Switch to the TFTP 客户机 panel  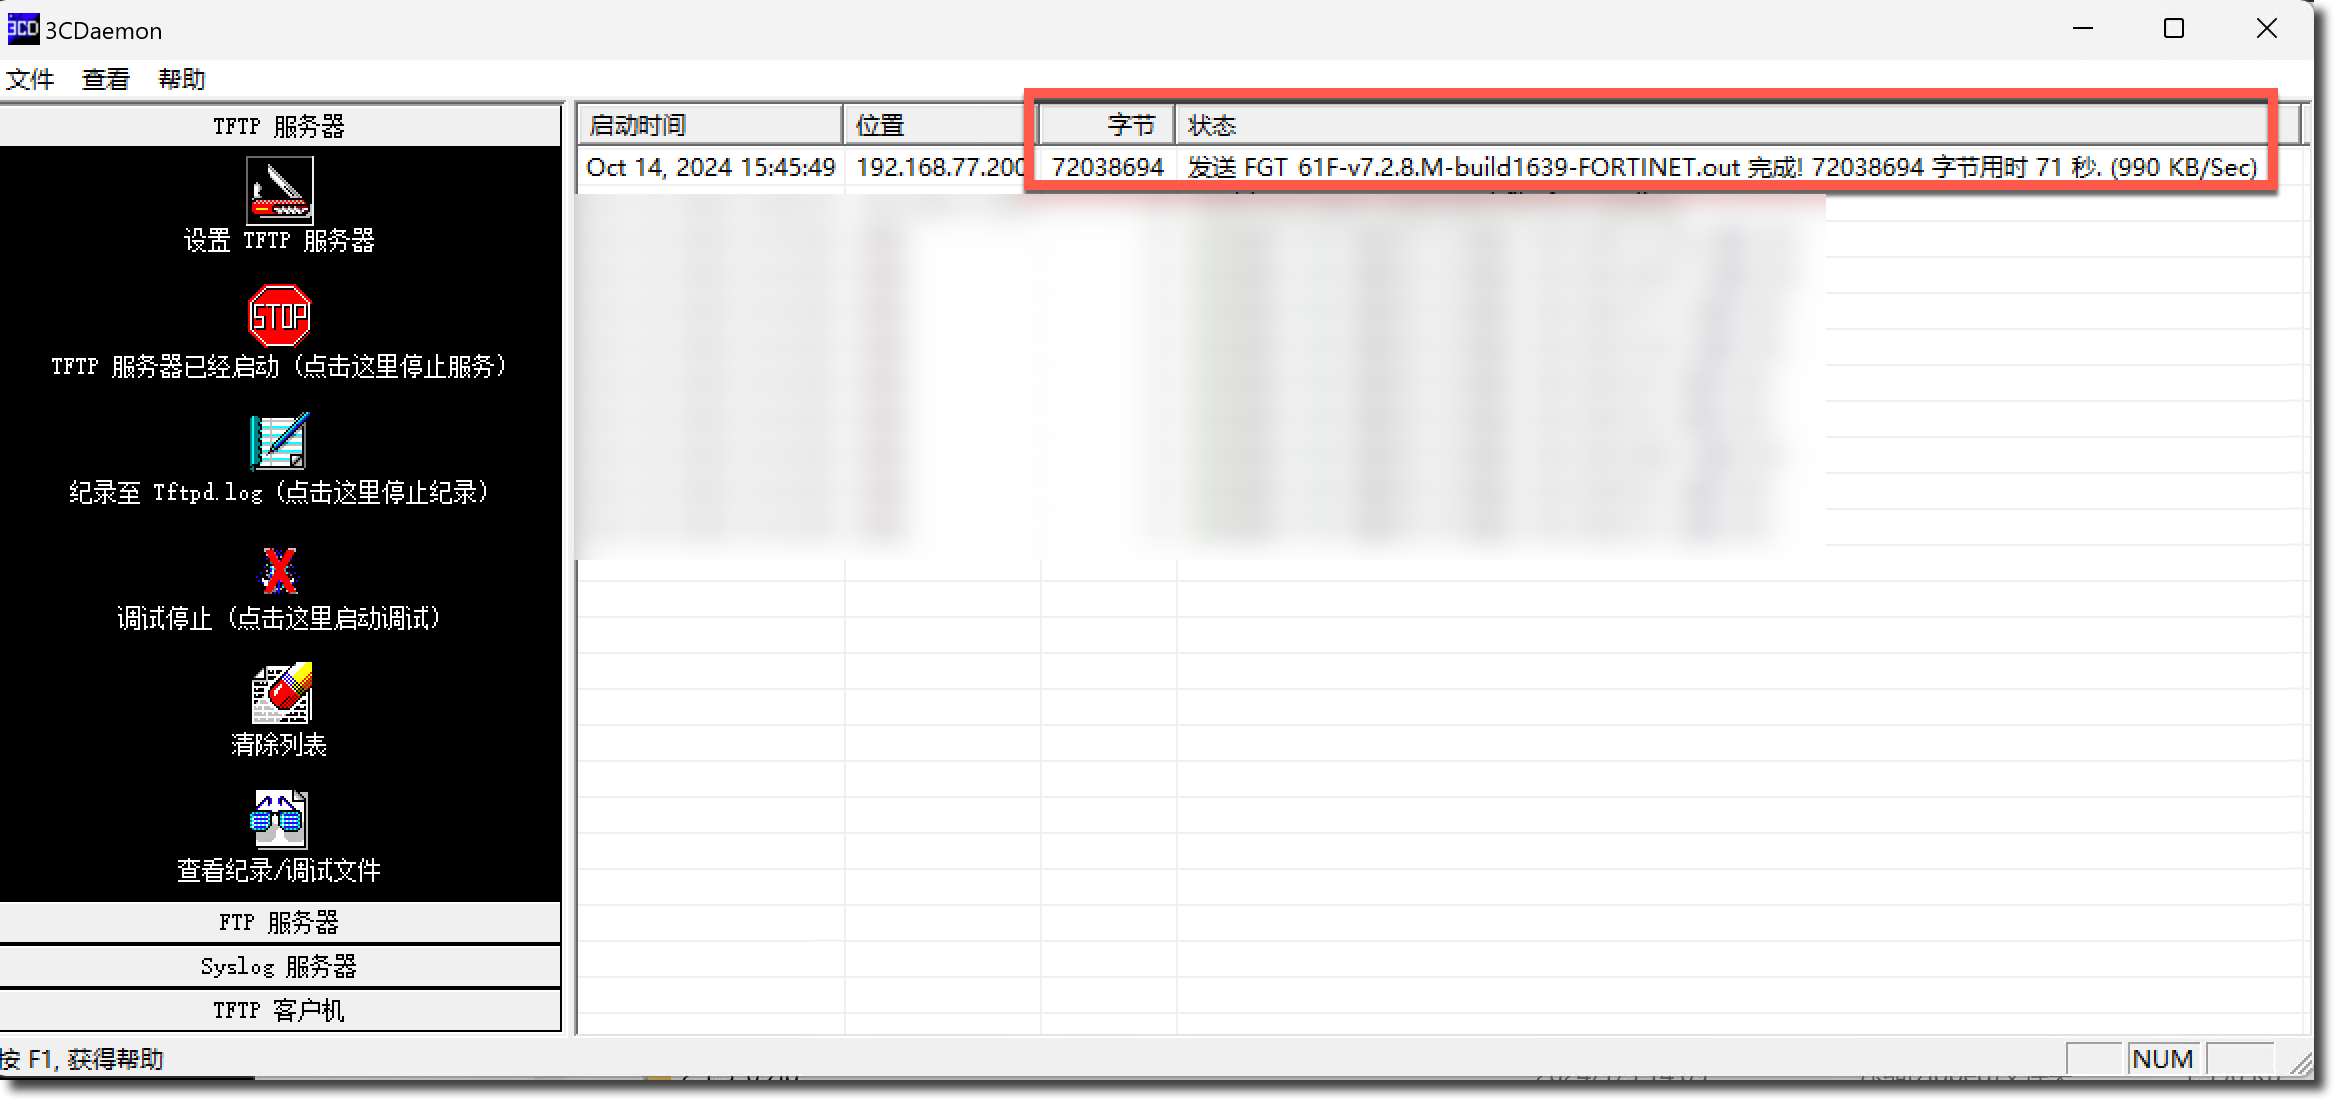click(280, 1010)
